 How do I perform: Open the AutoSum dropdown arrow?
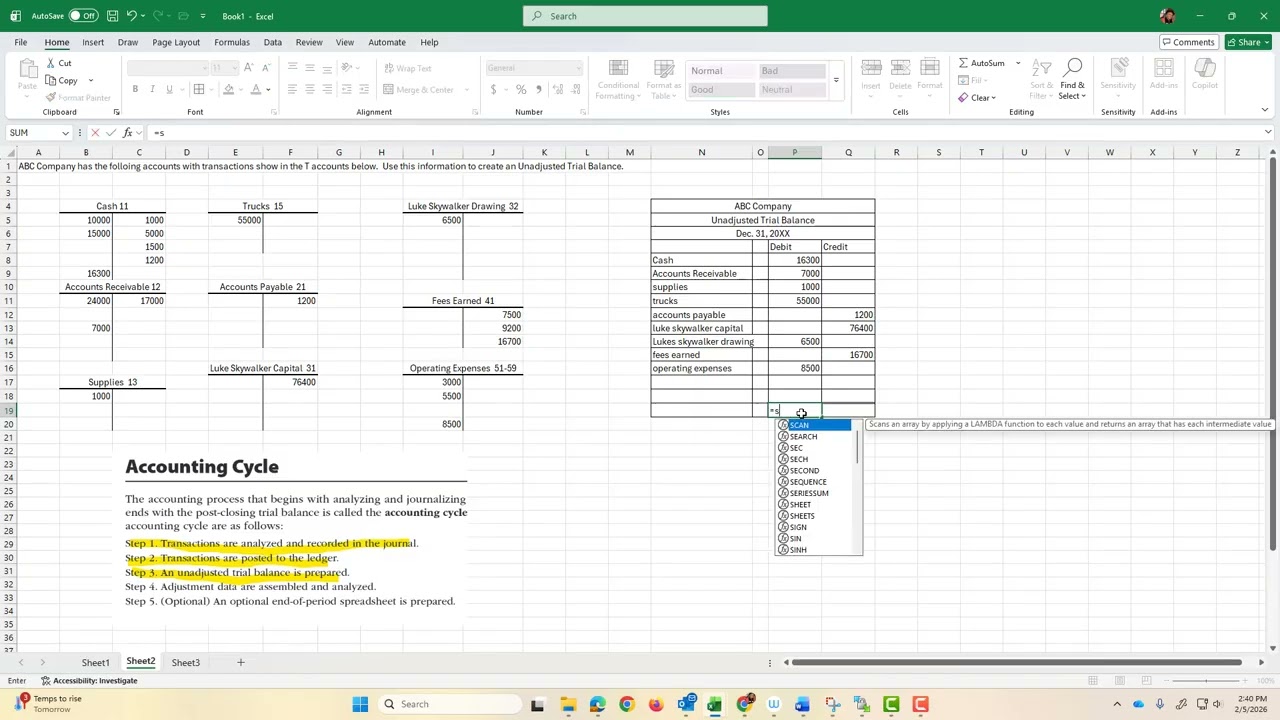click(1018, 63)
